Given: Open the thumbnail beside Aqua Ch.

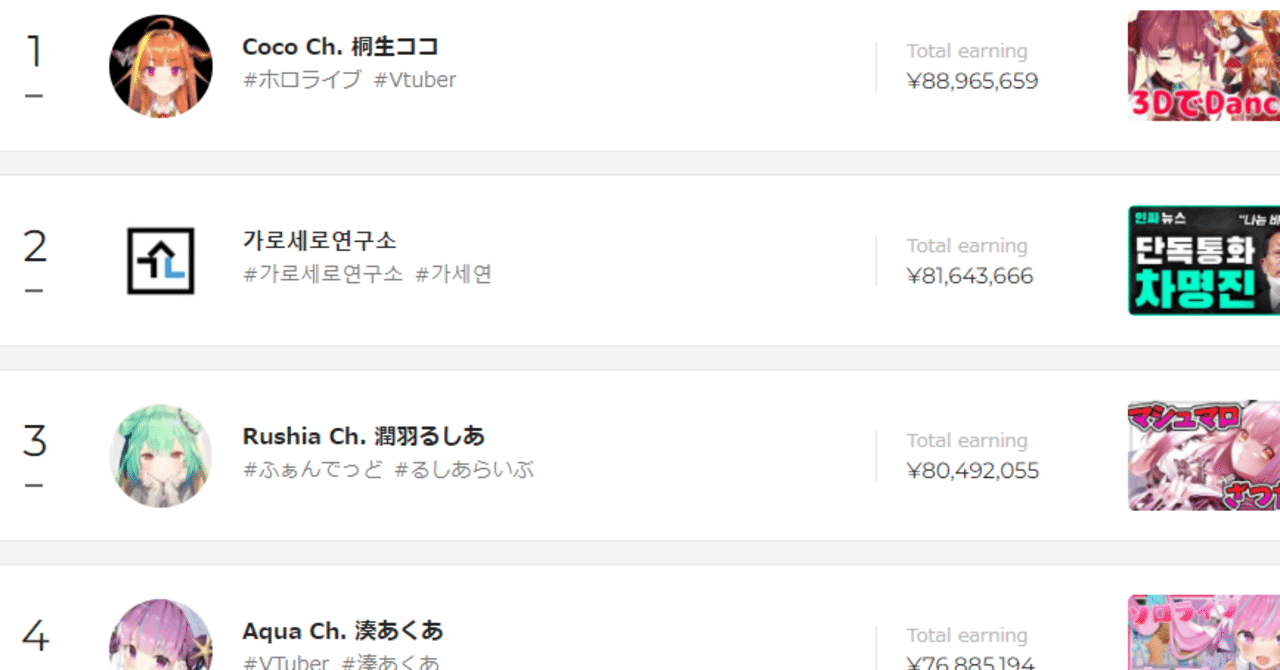Looking at the screenshot, I should [x=1204, y=632].
